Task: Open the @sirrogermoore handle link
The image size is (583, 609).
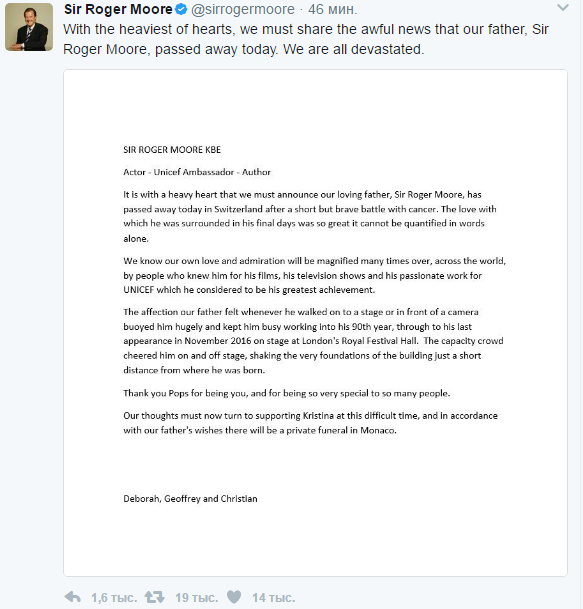Action: 243,9
